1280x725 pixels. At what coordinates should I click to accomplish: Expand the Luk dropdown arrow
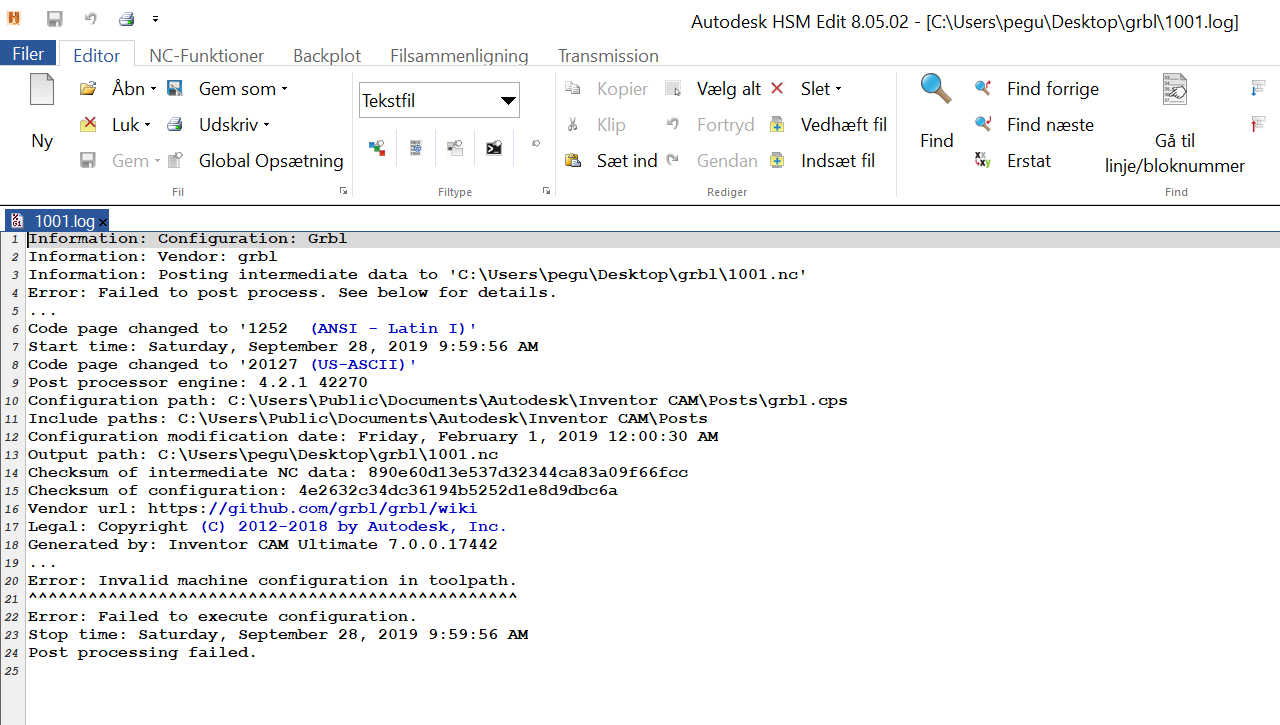coord(147,125)
